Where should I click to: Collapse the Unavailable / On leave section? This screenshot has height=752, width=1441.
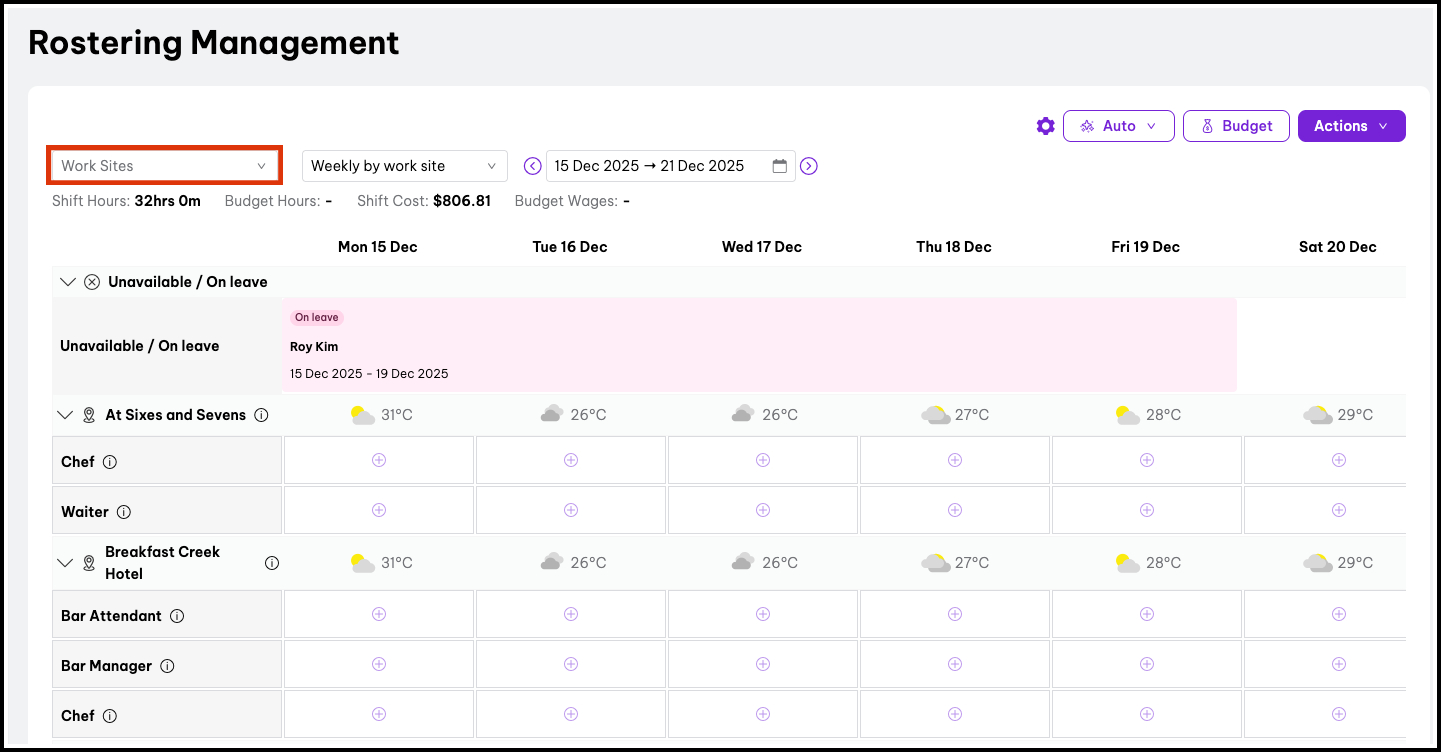68,282
